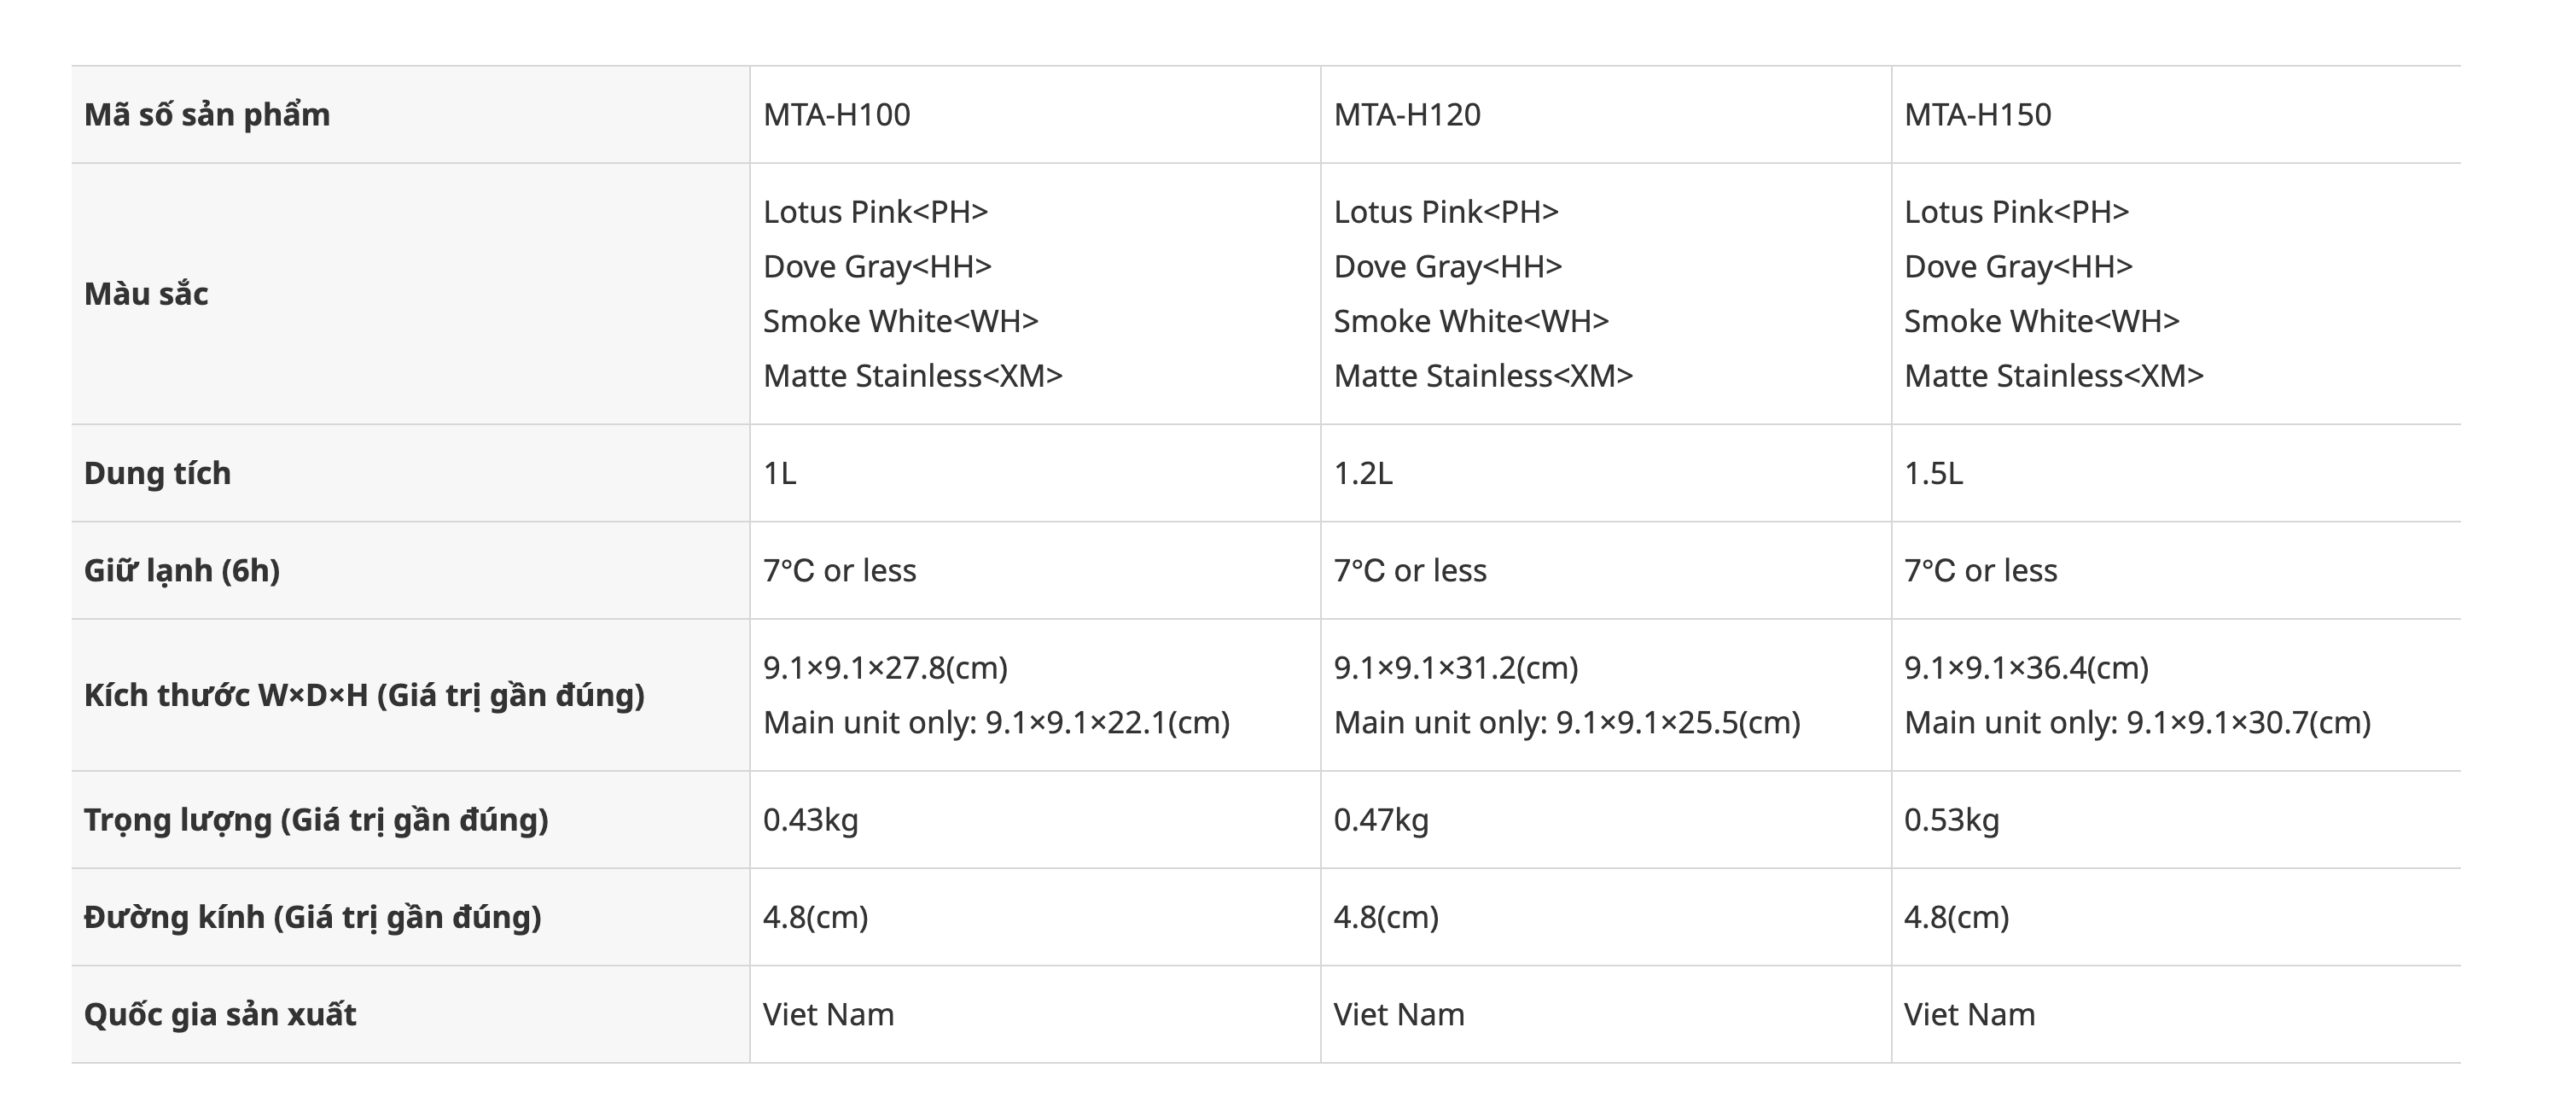Select 'Lotus Pink<PH>' under MTA-H100

point(875,212)
